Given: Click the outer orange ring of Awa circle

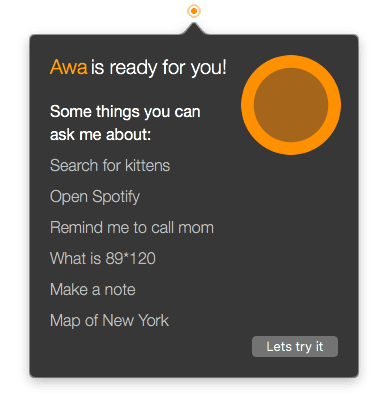Looking at the screenshot, I should pos(291,61).
